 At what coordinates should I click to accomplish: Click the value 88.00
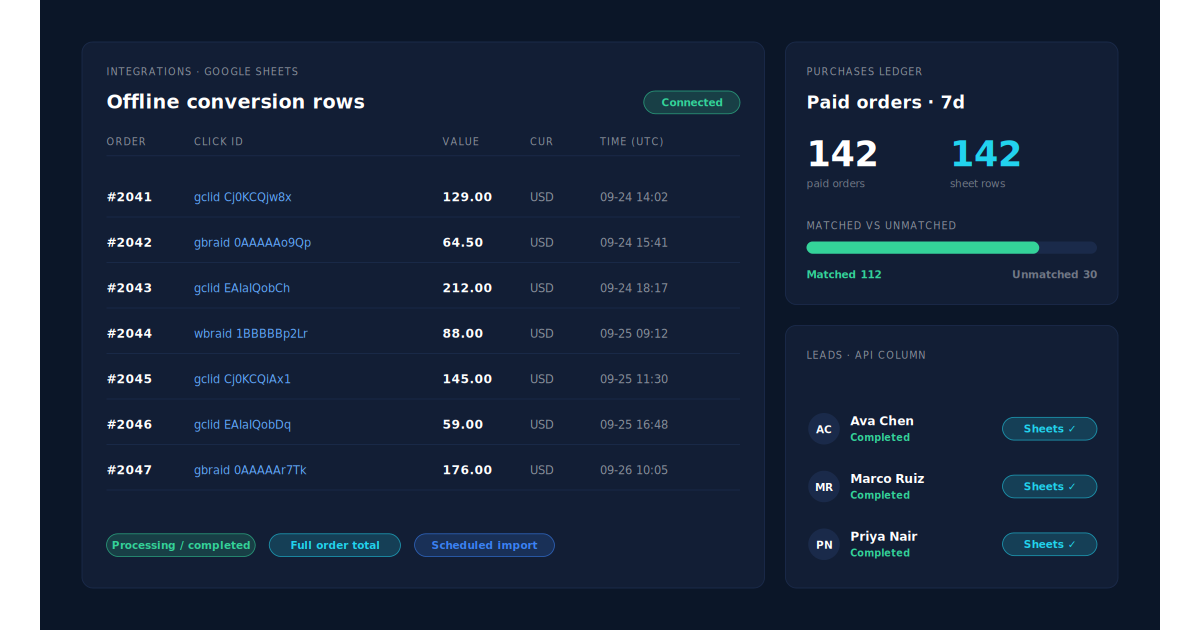[x=463, y=333]
